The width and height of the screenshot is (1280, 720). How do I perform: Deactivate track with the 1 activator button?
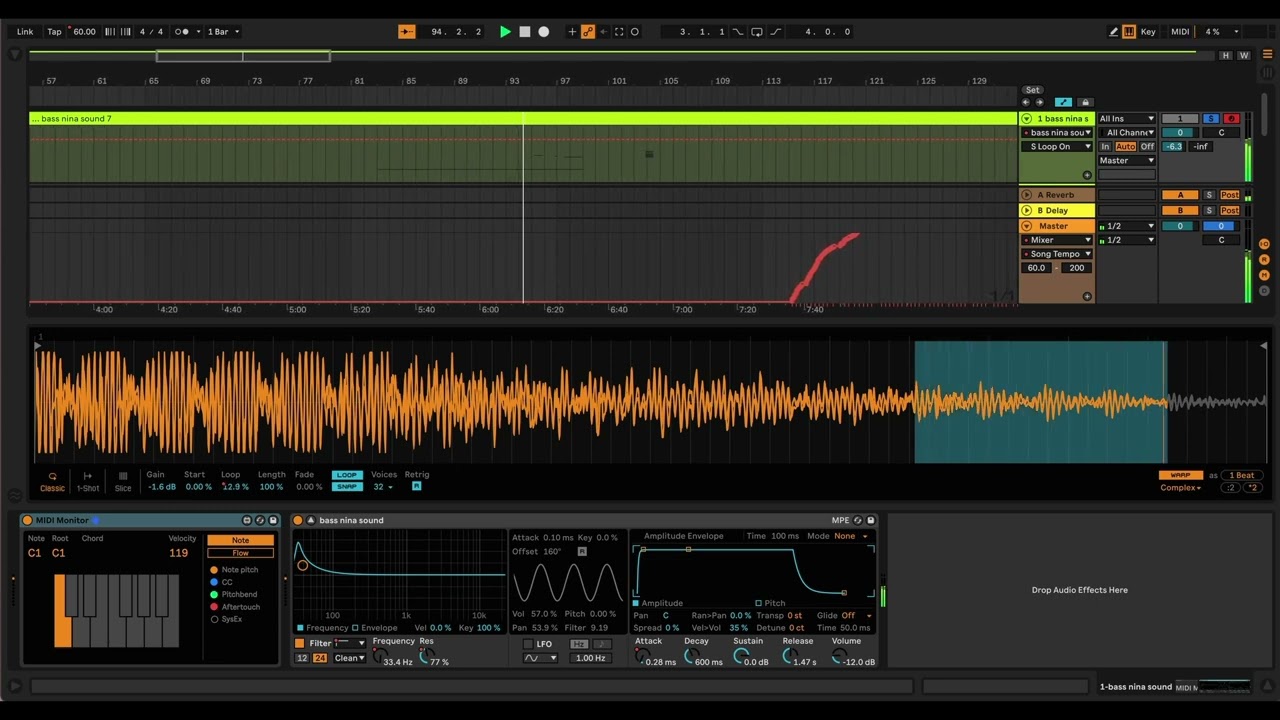(1179, 118)
